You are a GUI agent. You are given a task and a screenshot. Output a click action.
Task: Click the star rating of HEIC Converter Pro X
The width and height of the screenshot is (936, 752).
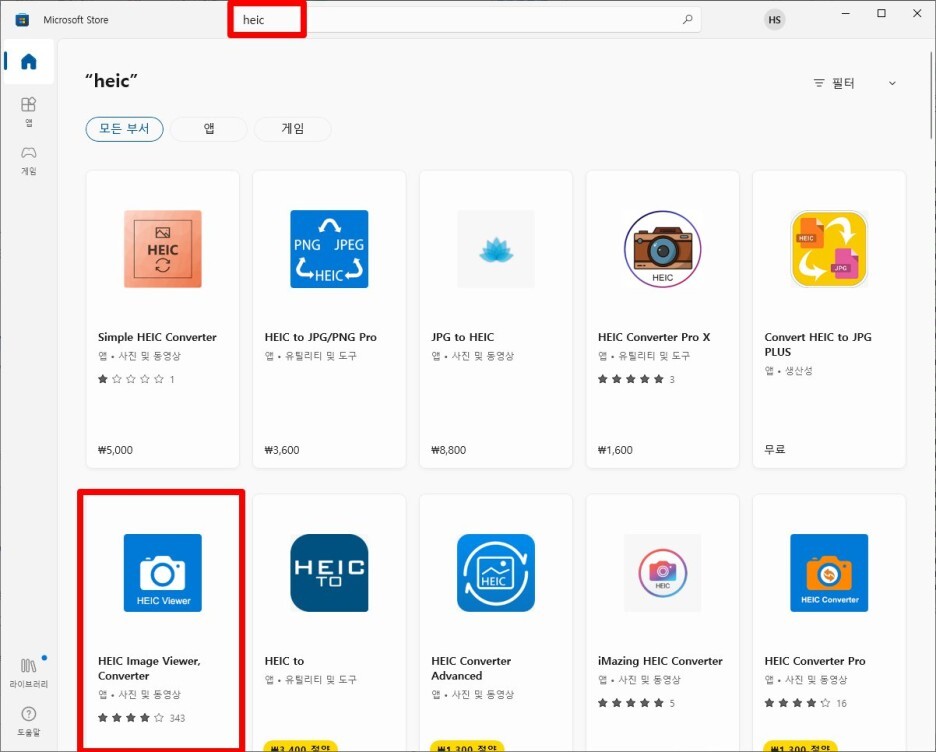[x=630, y=379]
